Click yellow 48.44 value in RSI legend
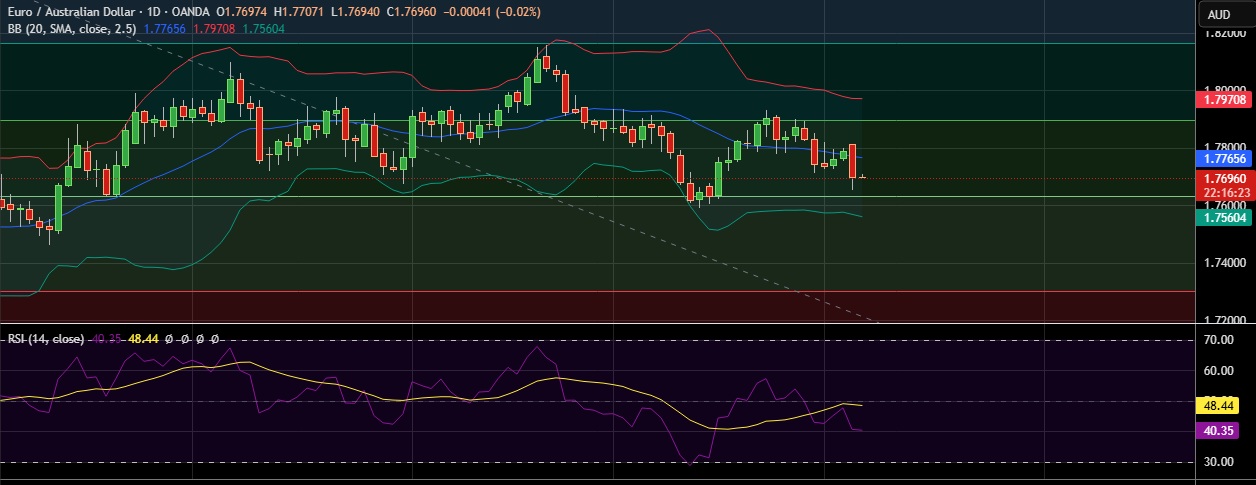This screenshot has width=1256, height=485. point(144,340)
